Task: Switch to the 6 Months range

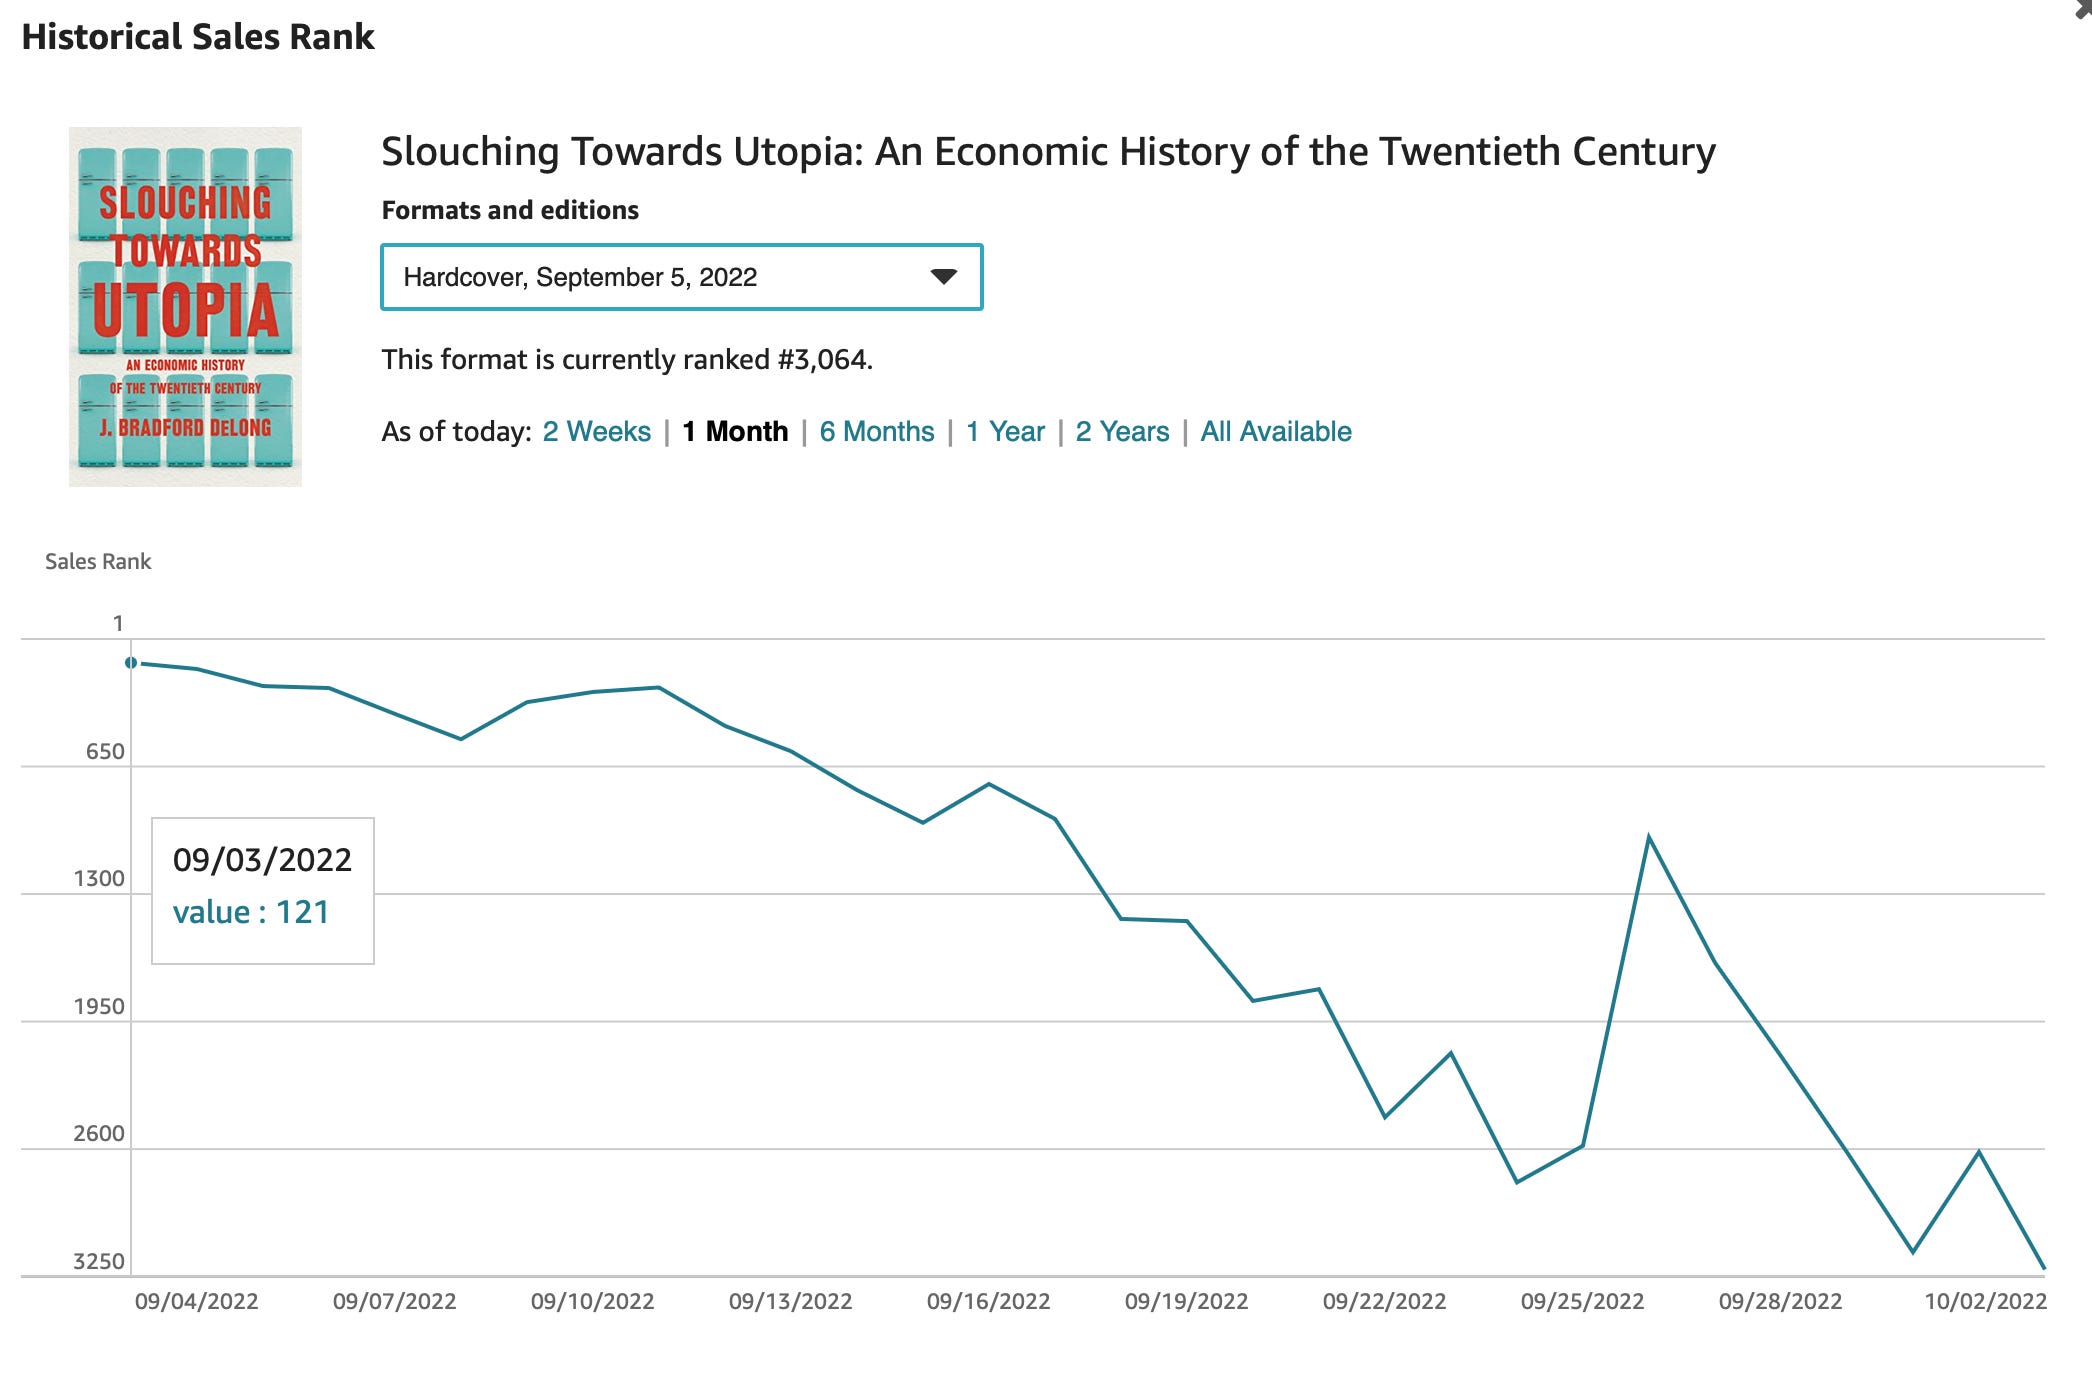Action: 876,432
